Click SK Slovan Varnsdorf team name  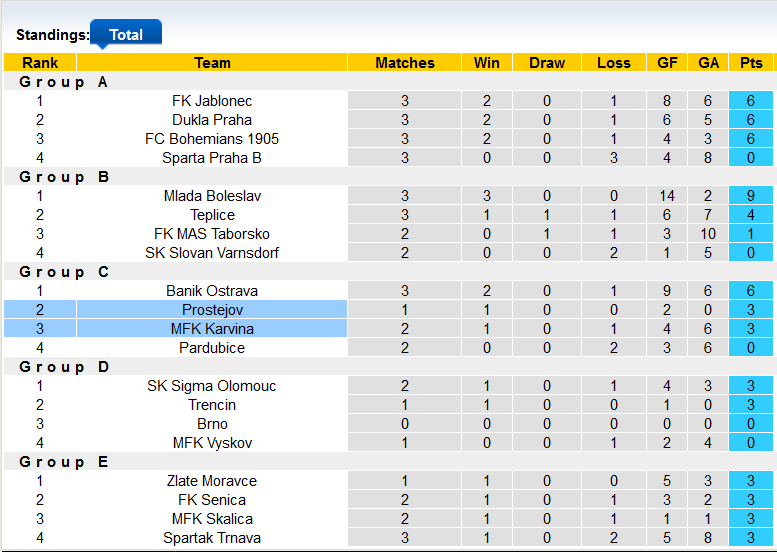[x=212, y=253]
